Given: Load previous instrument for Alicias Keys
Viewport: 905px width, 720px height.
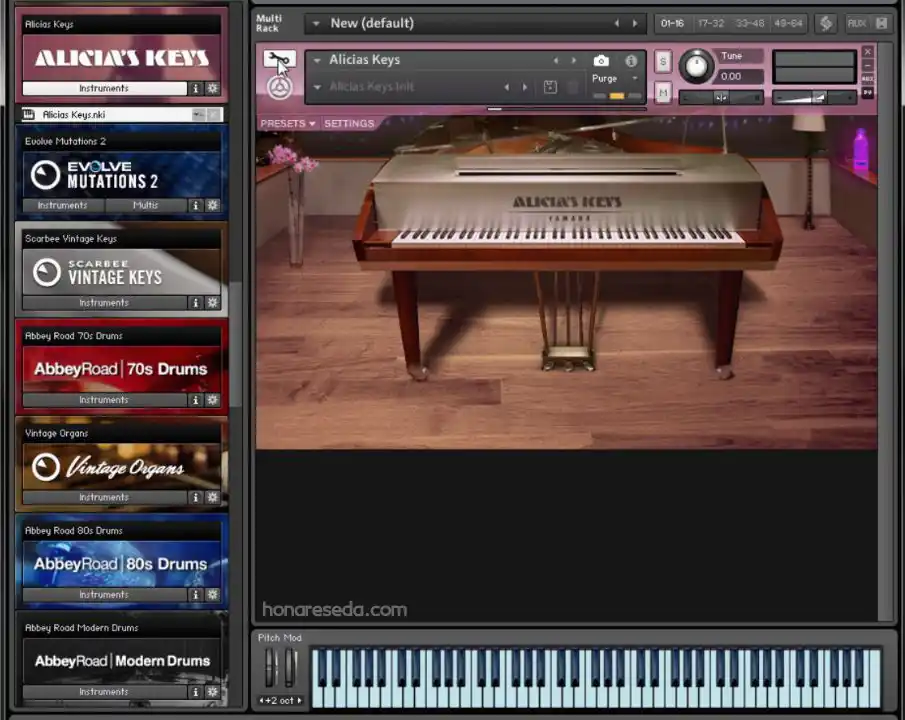Looking at the screenshot, I should pyautogui.click(x=556, y=60).
